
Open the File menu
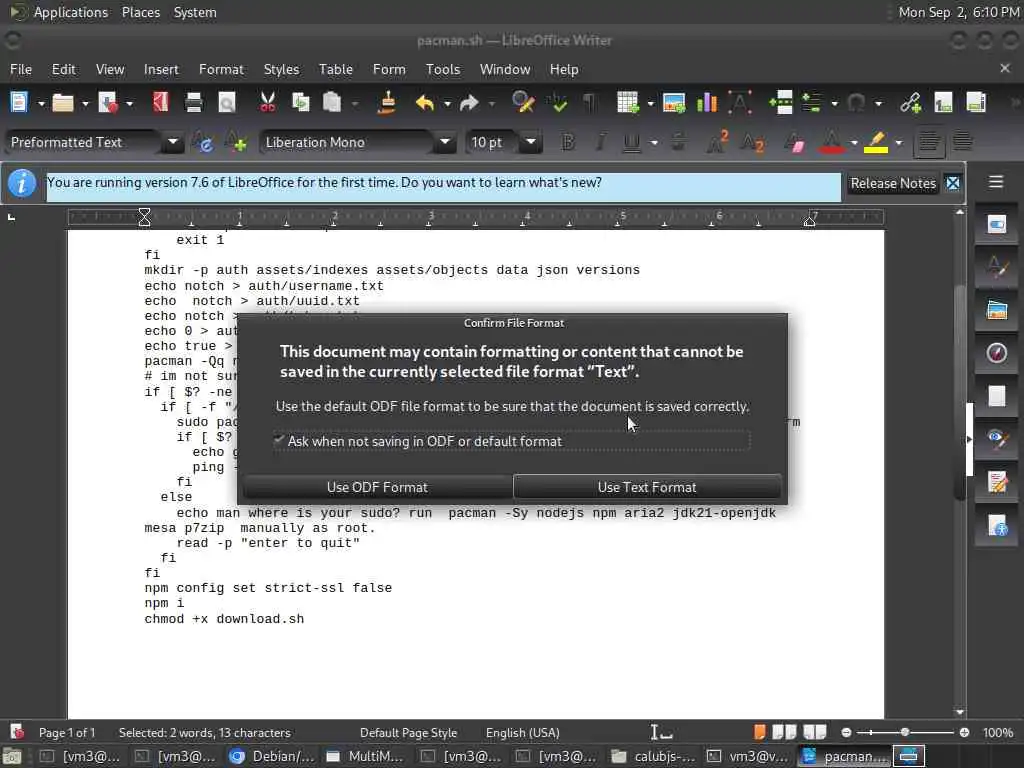pyautogui.click(x=21, y=69)
